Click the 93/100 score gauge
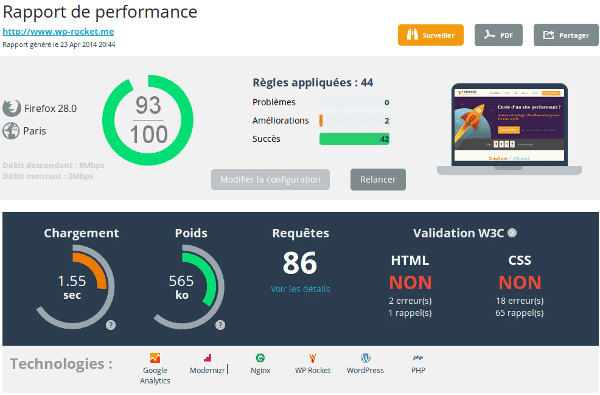Screen dimensions: 600x395 [x=148, y=120]
